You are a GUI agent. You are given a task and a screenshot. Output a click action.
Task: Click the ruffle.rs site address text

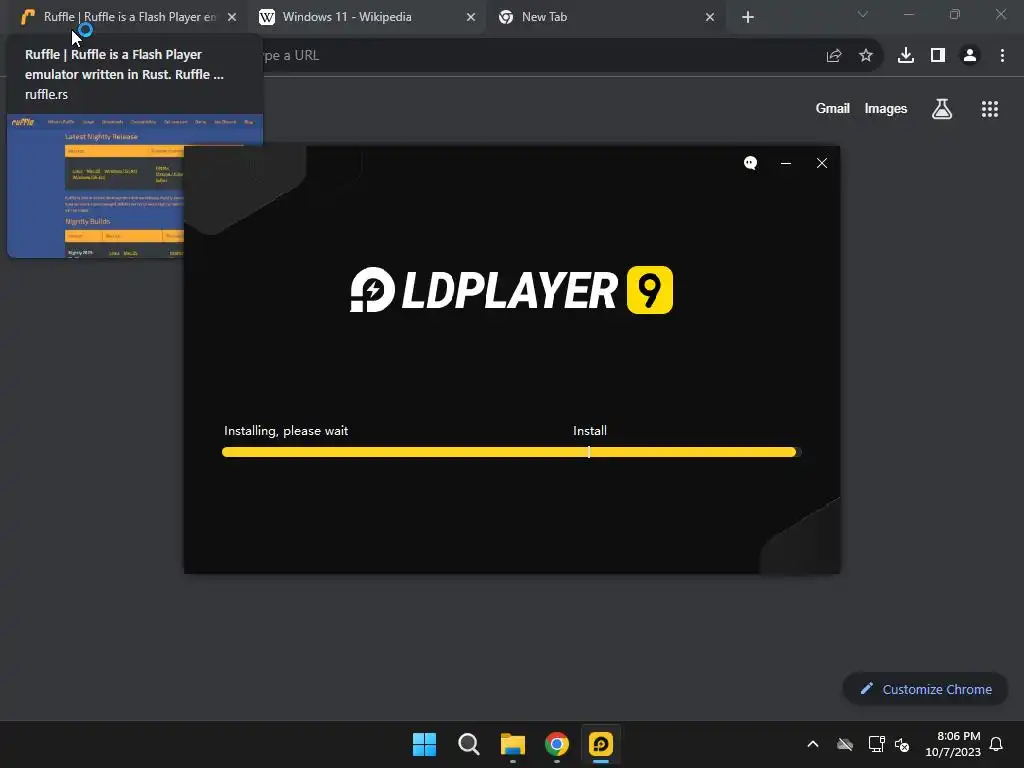46,94
